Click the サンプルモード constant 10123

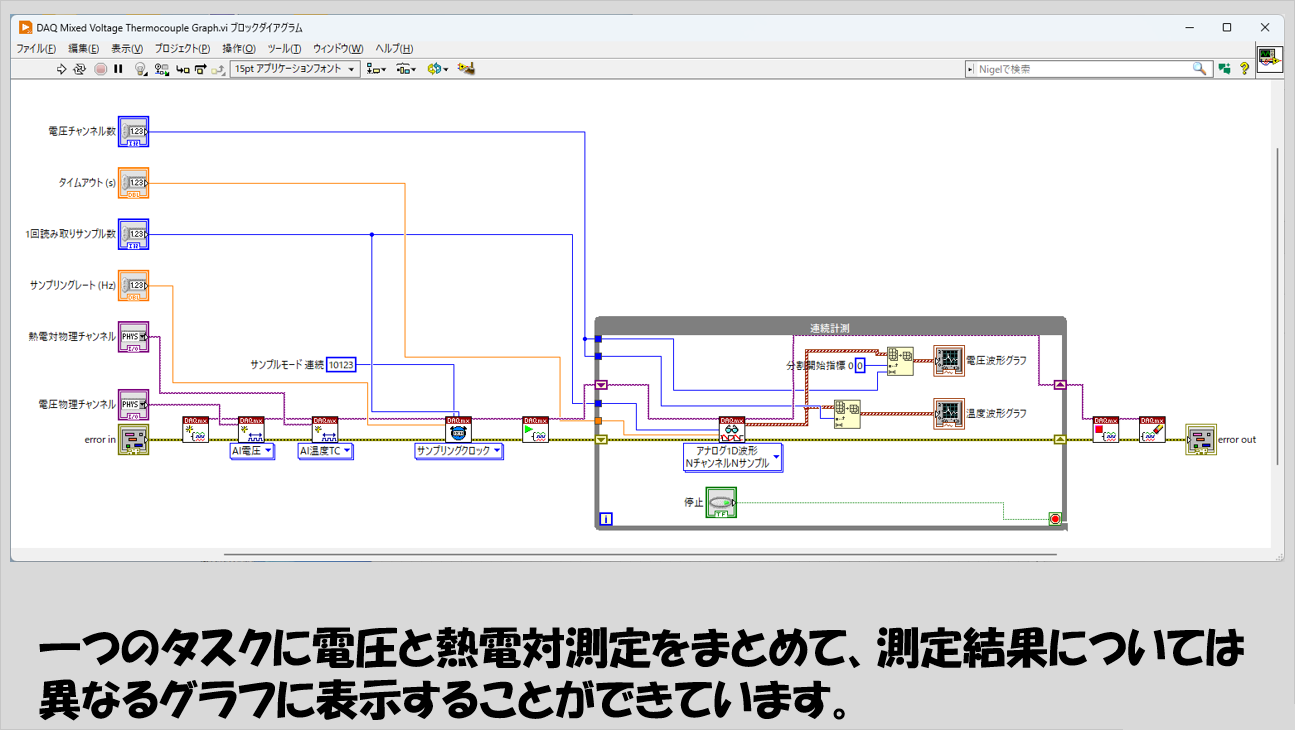[341, 365]
